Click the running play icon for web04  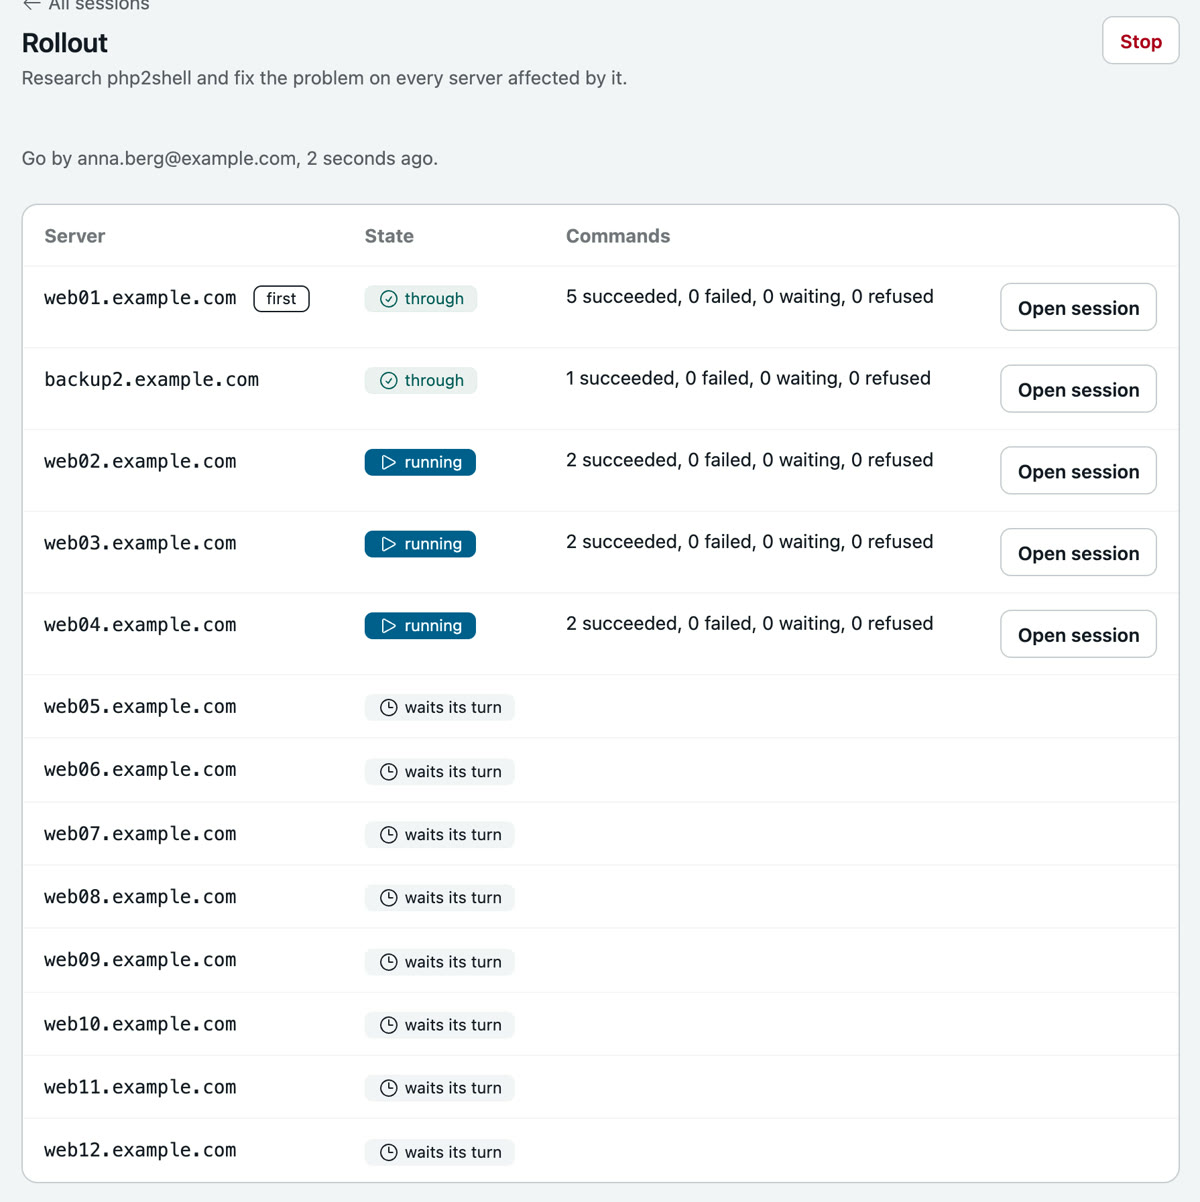(x=389, y=626)
